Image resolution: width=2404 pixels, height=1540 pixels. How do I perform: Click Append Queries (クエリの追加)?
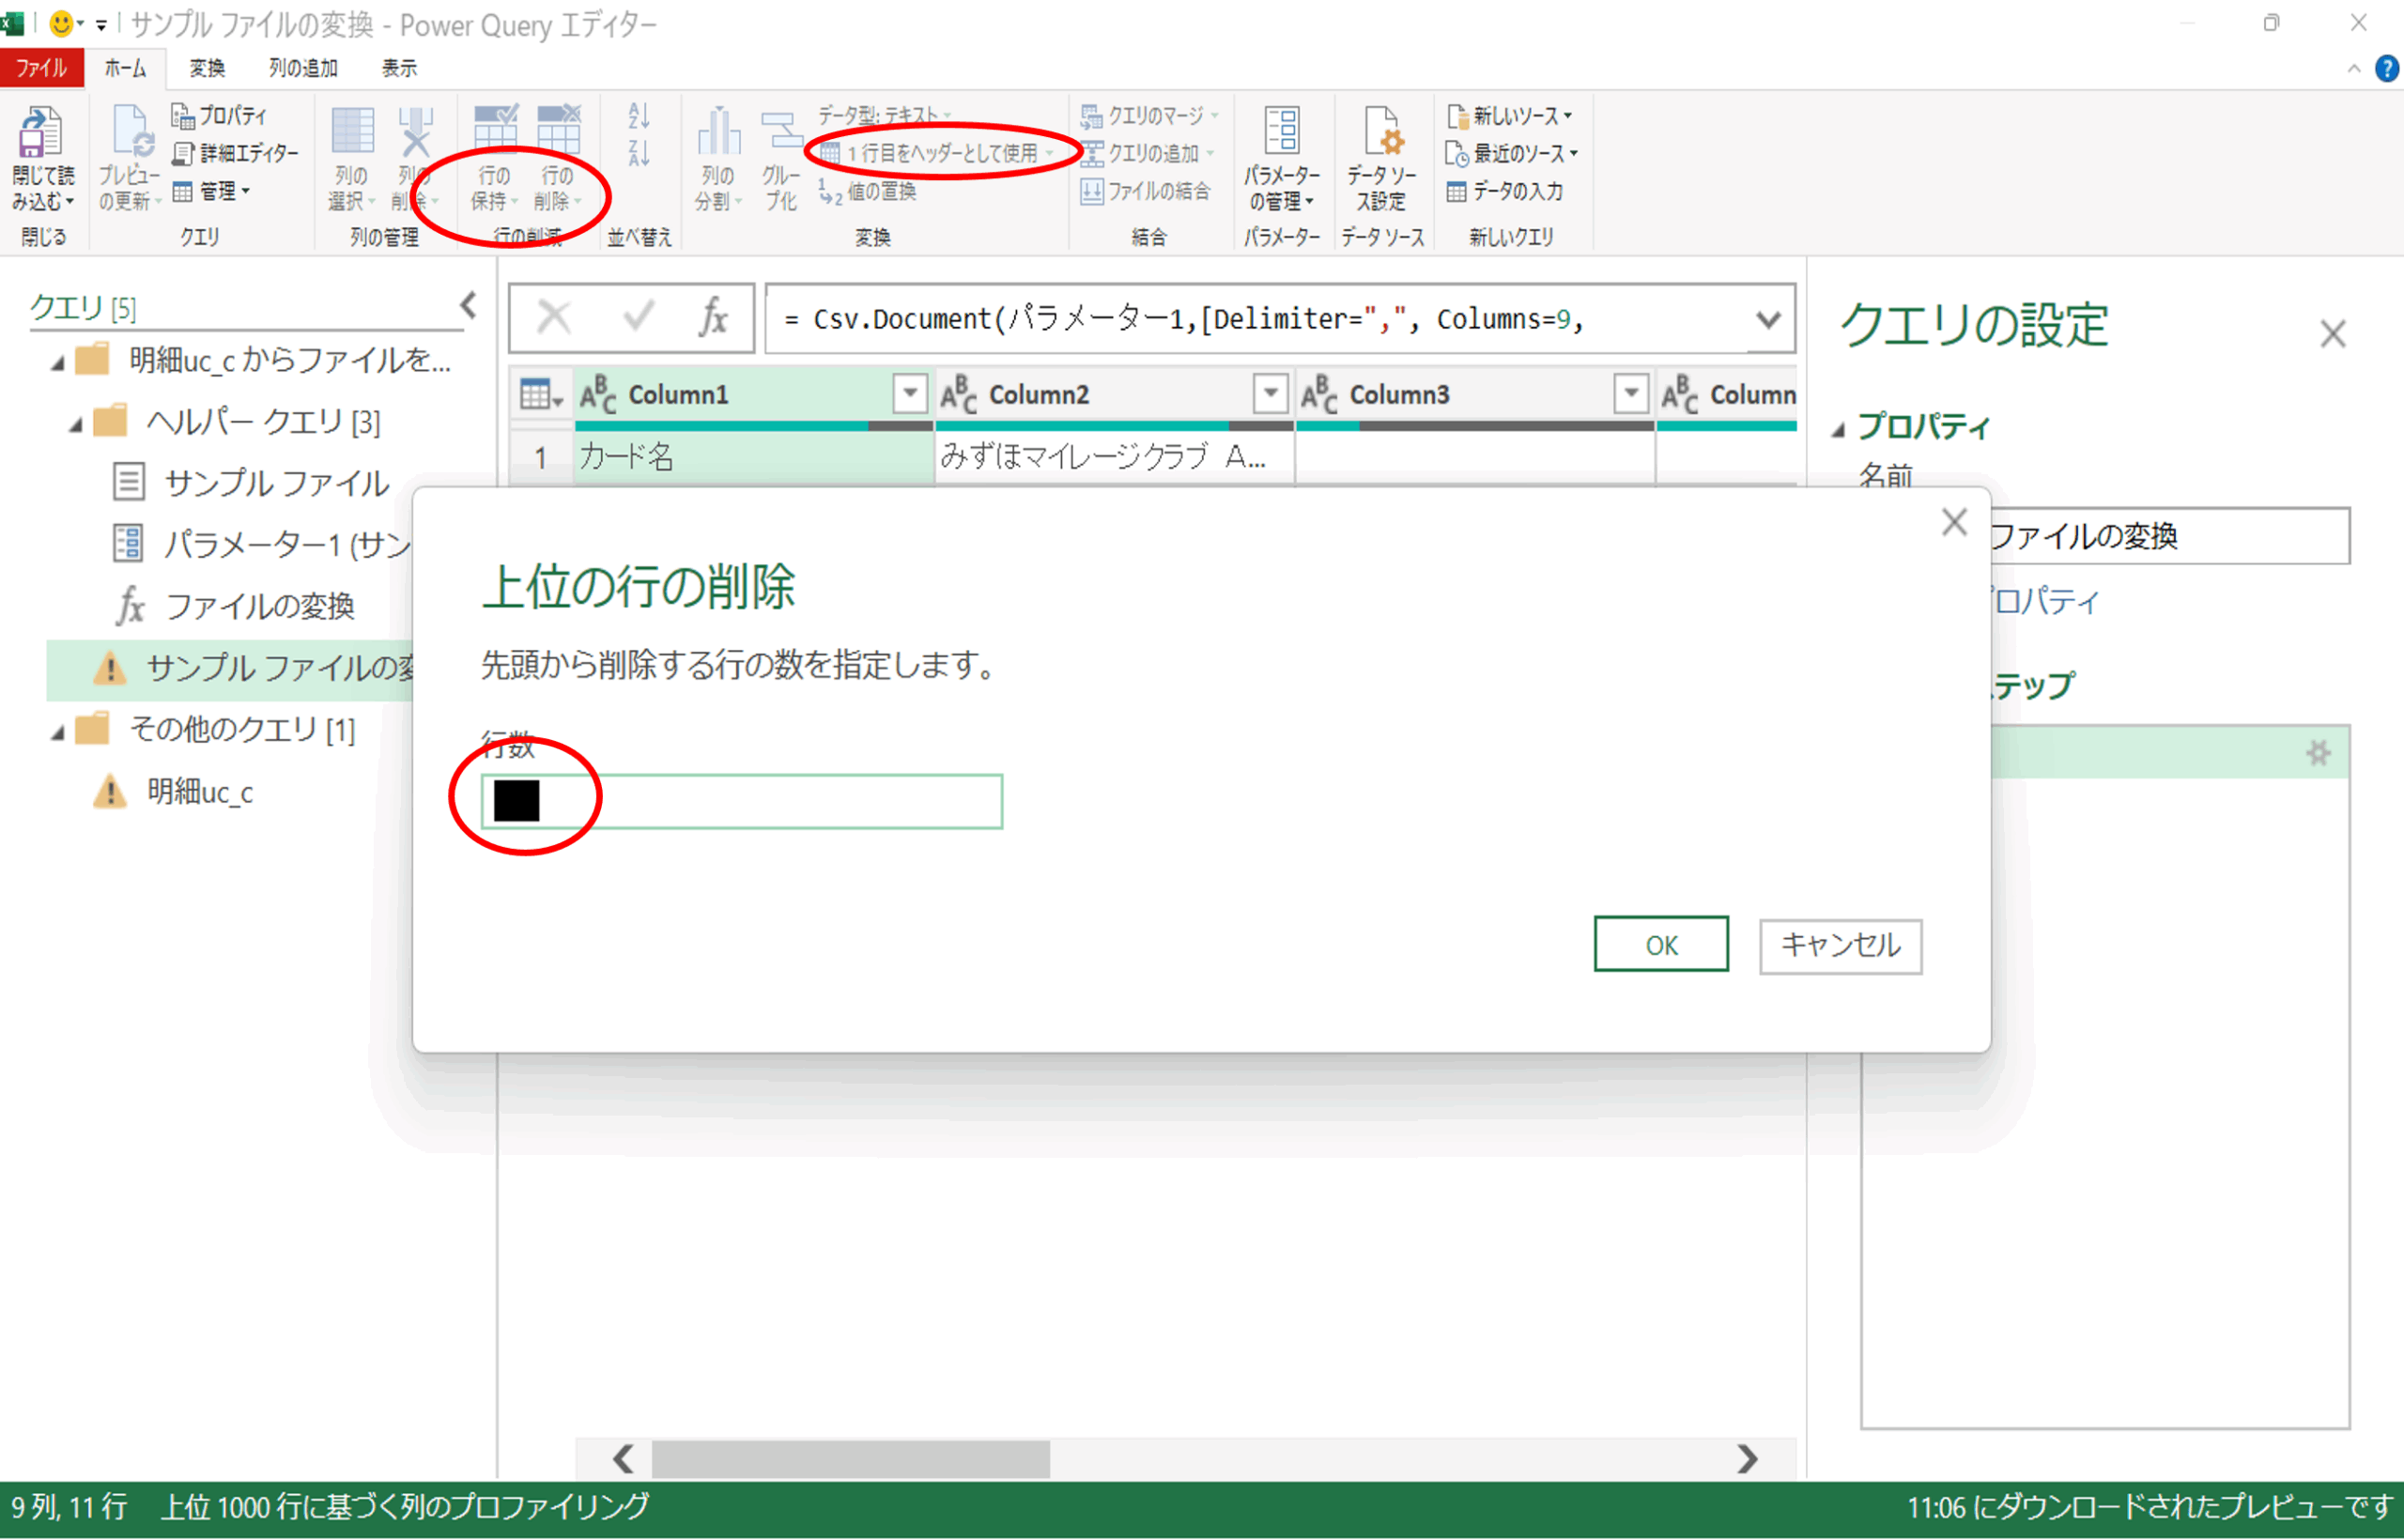pyautogui.click(x=1148, y=153)
